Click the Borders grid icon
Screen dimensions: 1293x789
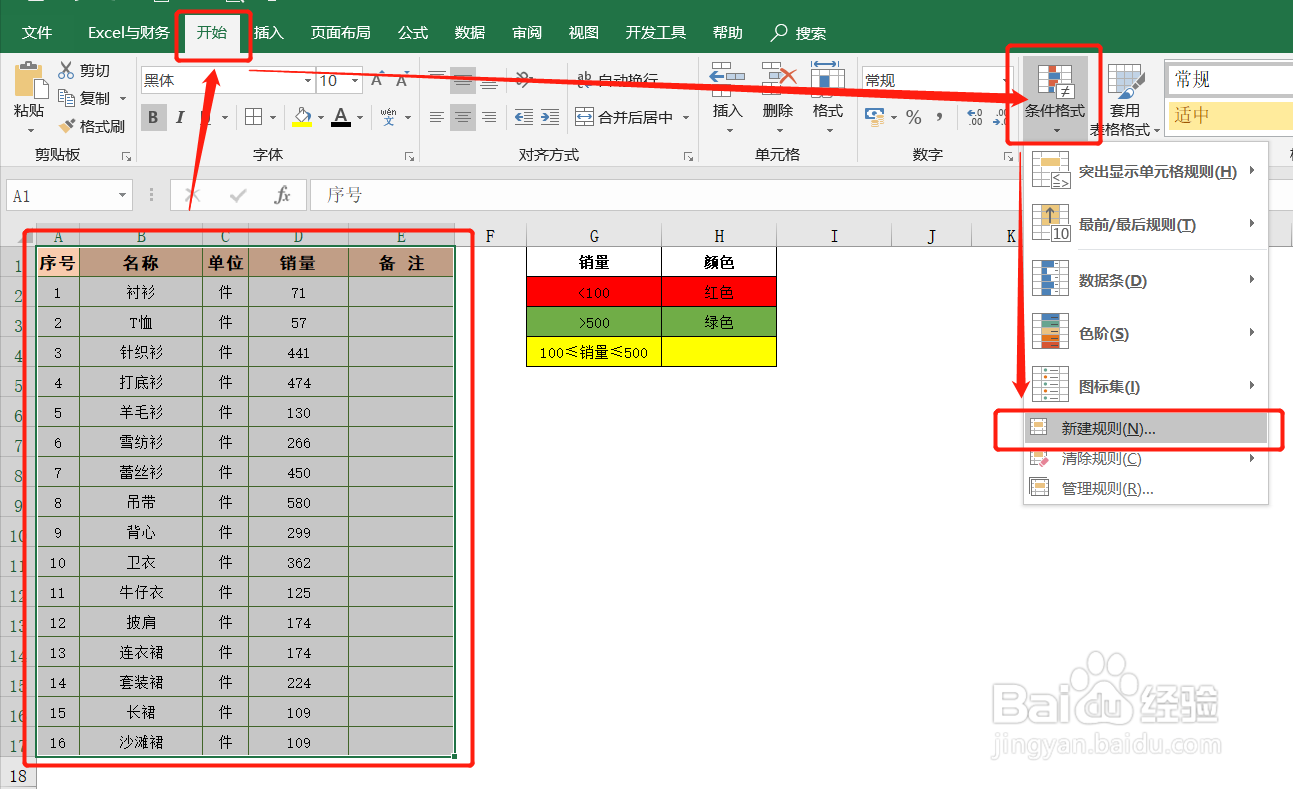tap(254, 117)
